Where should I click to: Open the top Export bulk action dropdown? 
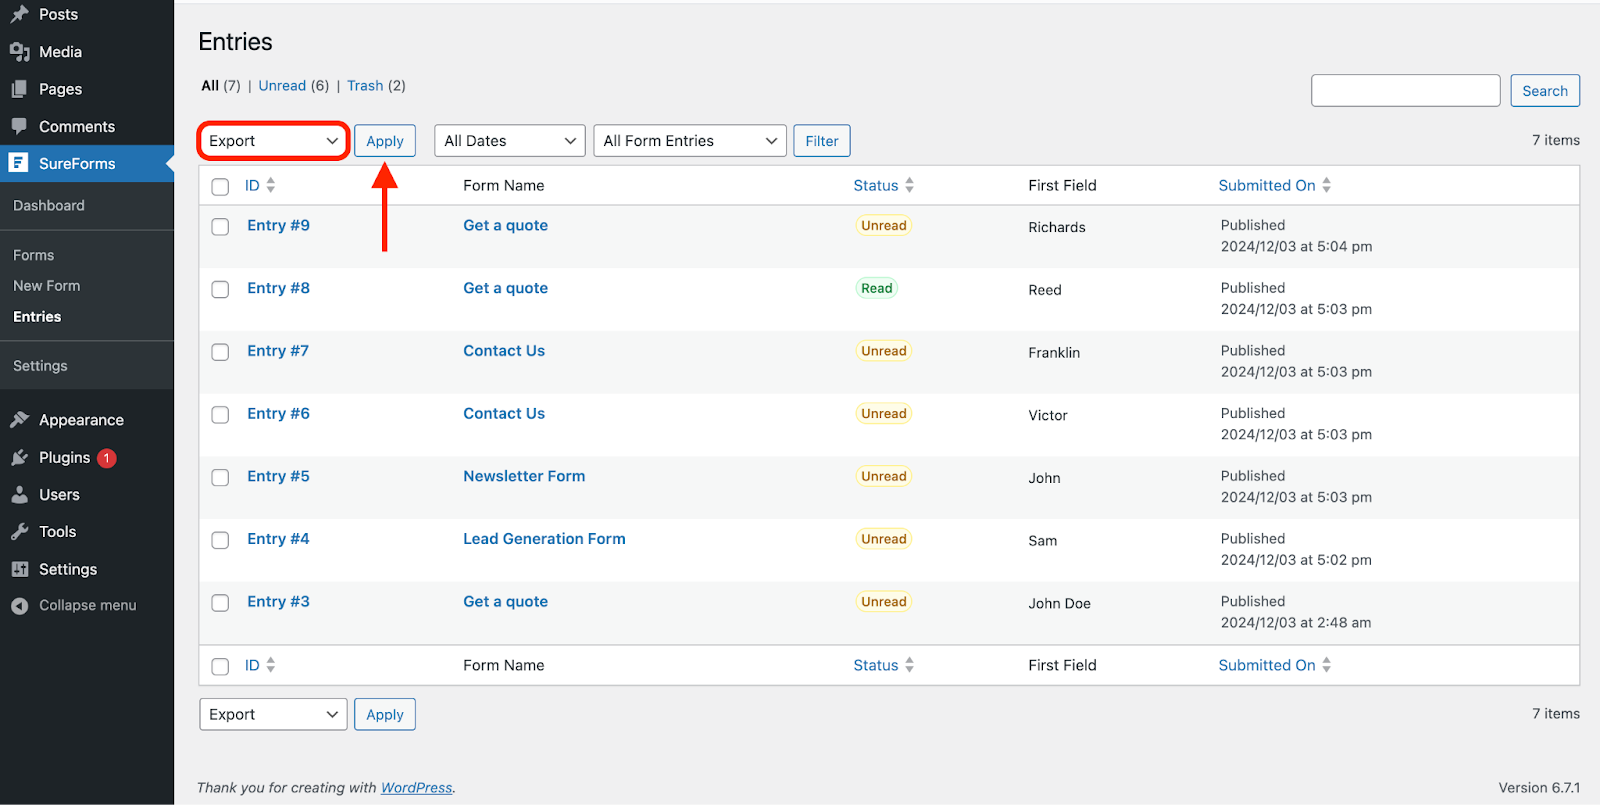coord(273,141)
